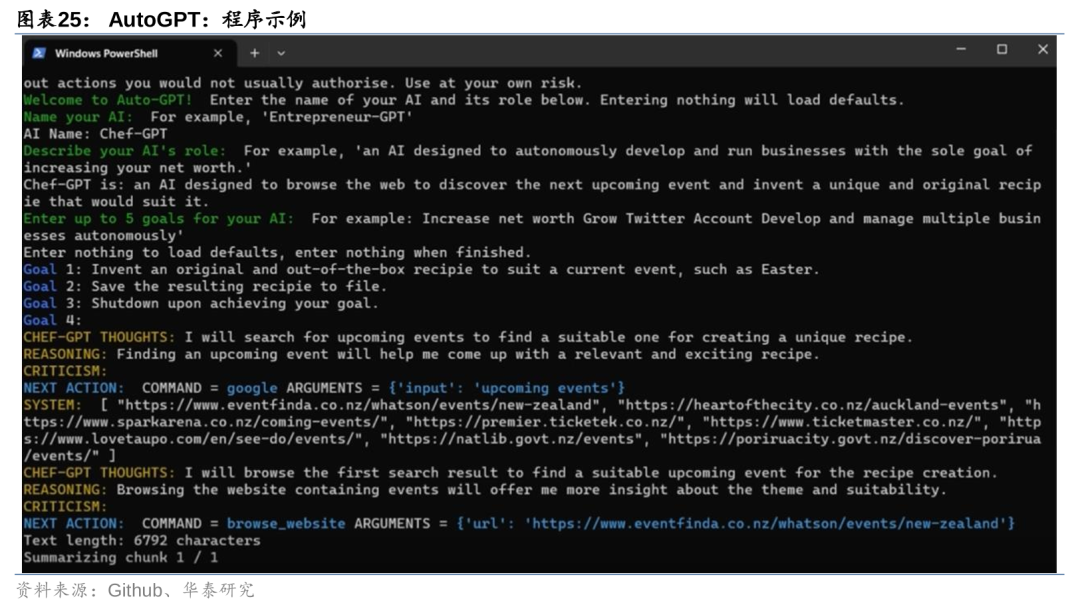Open a new tab with the plus button
The height and width of the screenshot is (609, 1080).
click(254, 53)
